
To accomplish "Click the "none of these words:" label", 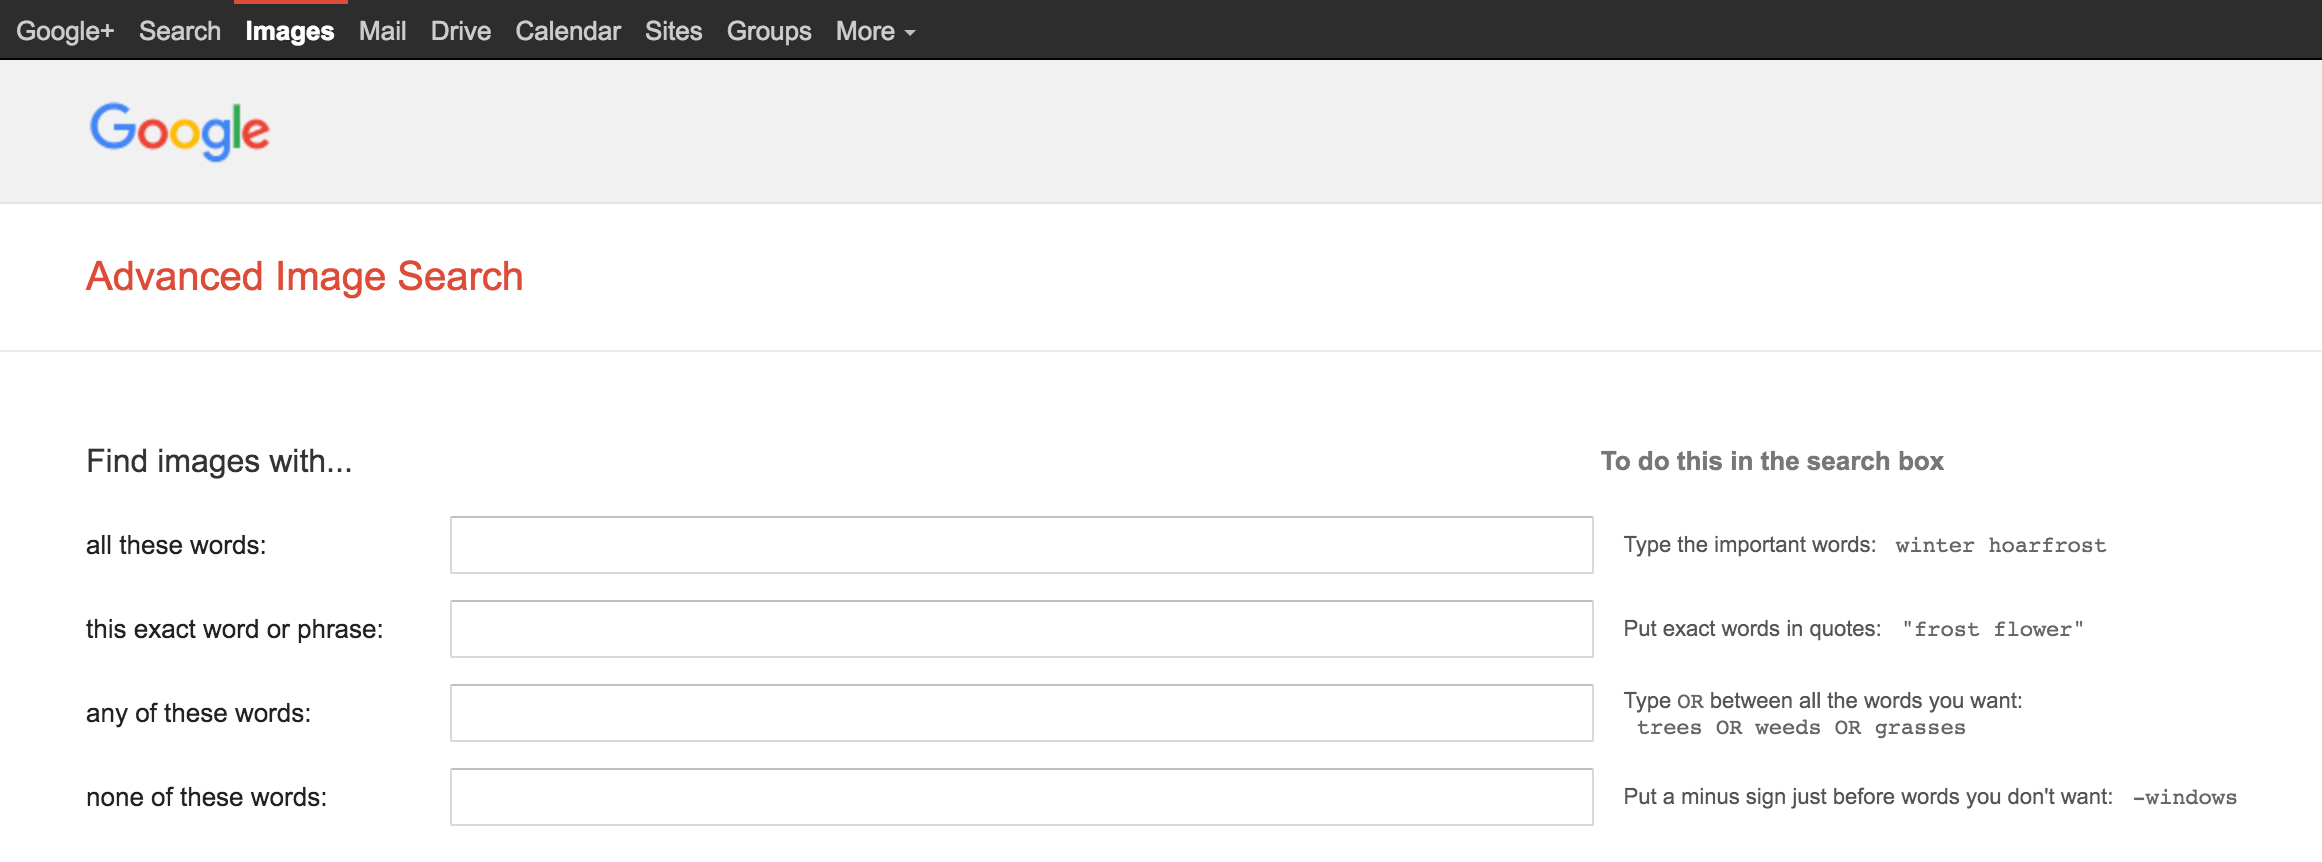I will [206, 797].
